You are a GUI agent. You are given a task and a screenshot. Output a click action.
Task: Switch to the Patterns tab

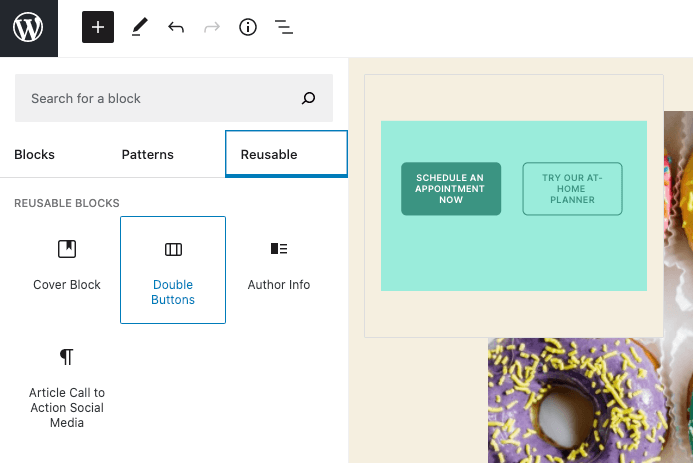coord(148,155)
